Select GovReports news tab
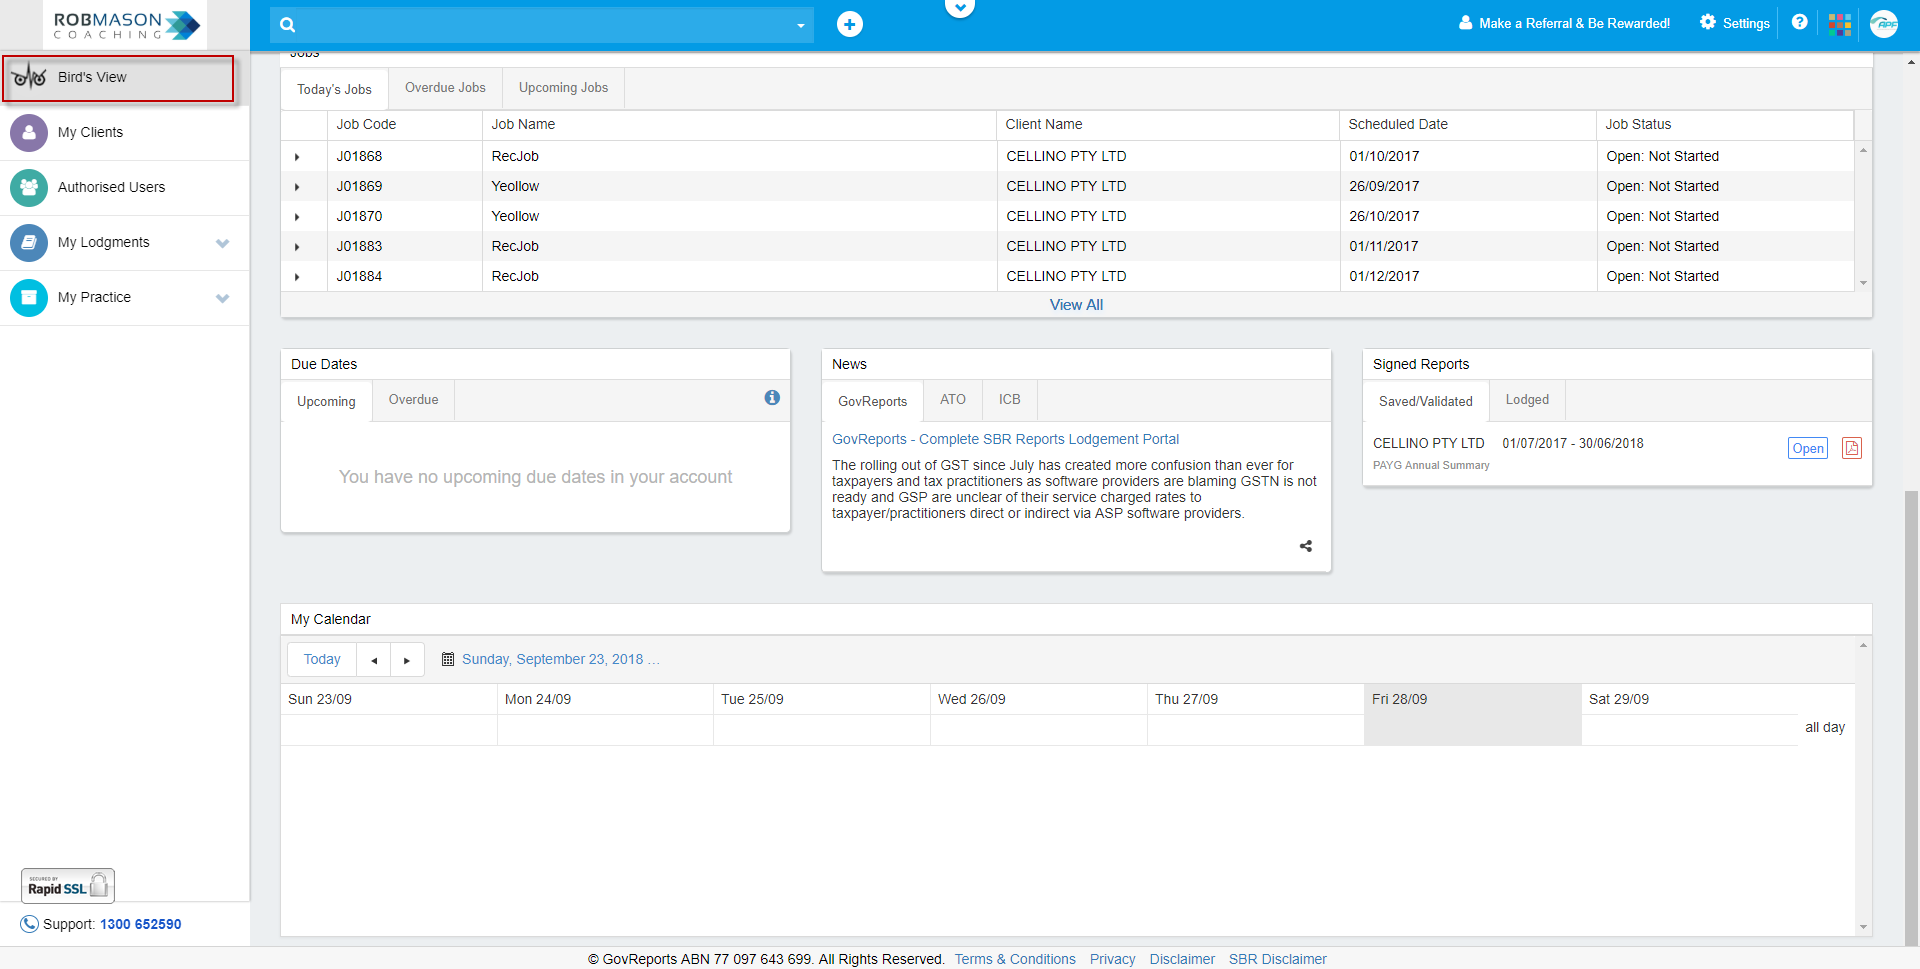Image resolution: width=1920 pixels, height=969 pixels. click(x=872, y=401)
